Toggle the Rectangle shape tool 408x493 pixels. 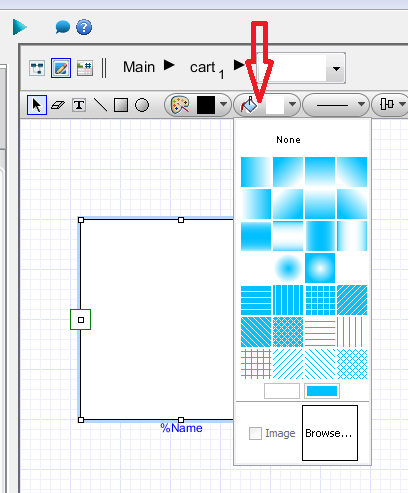click(121, 105)
